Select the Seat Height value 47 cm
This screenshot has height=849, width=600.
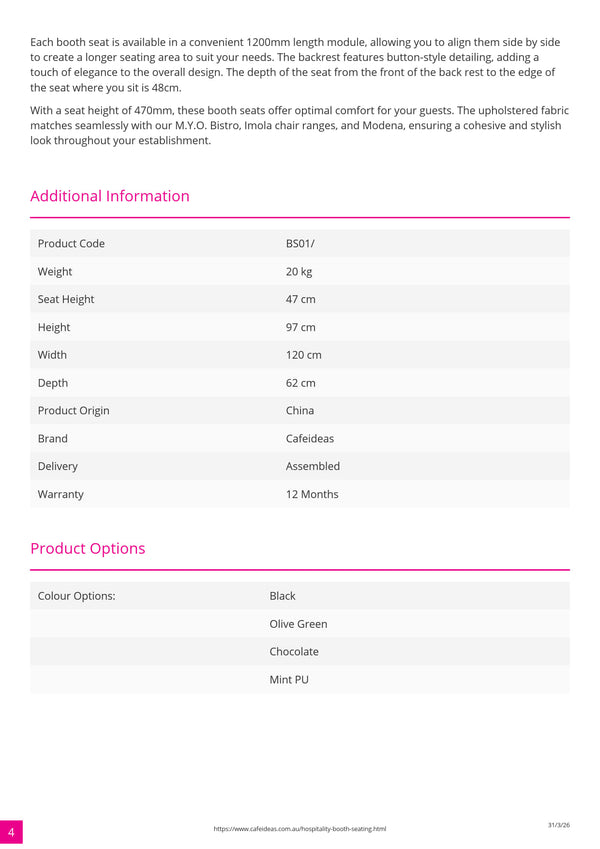tap(301, 299)
